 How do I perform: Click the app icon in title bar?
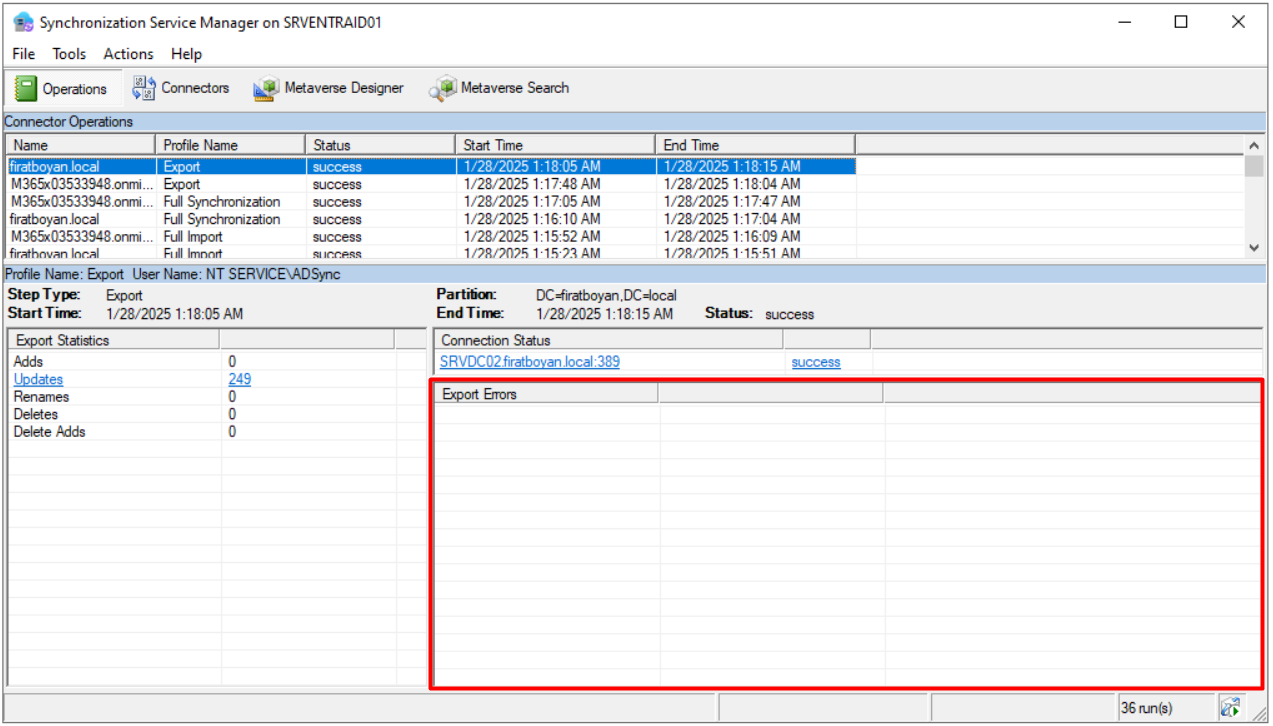tap(23, 22)
